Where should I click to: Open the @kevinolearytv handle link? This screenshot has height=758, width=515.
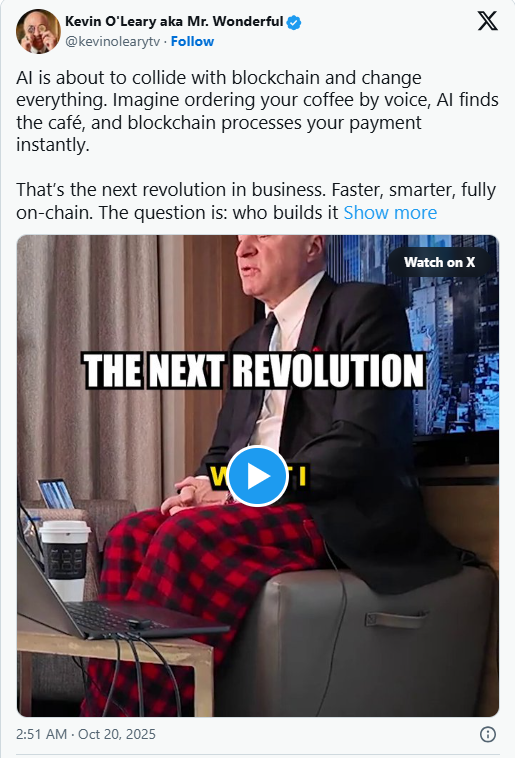click(112, 42)
